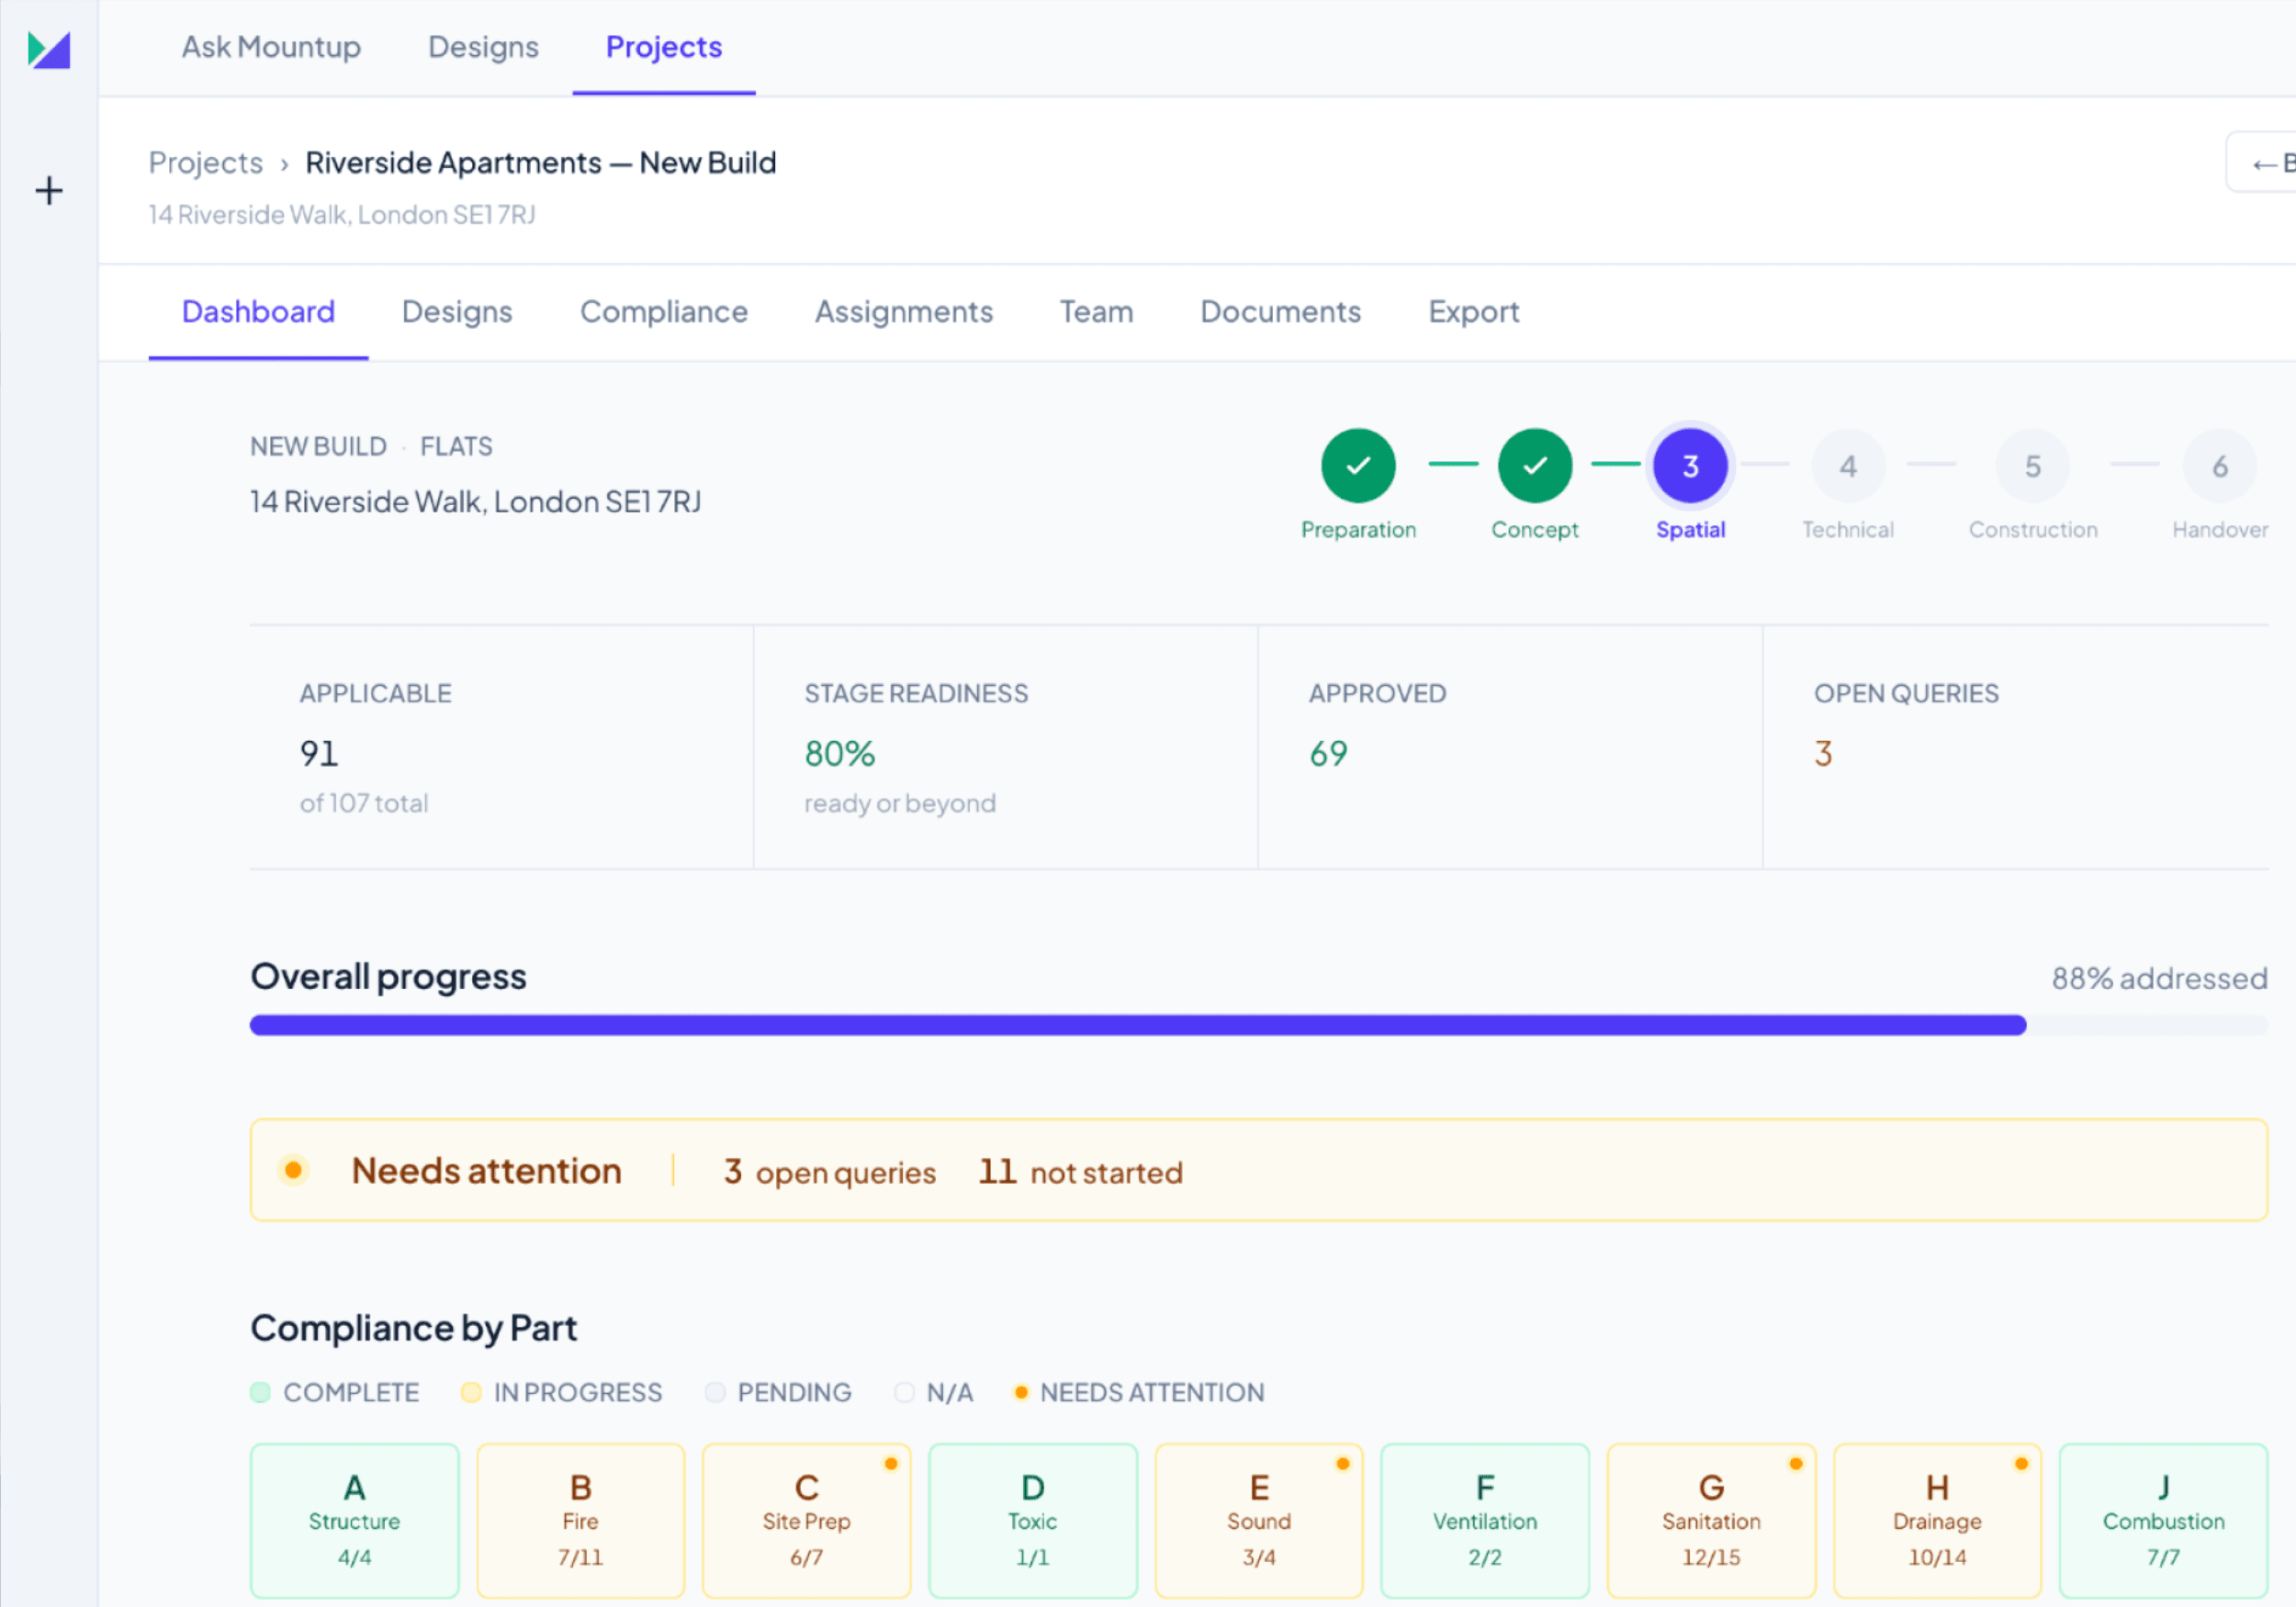Click attention dot on Site Prep card
The width and height of the screenshot is (2296, 1607).
pos(891,1464)
